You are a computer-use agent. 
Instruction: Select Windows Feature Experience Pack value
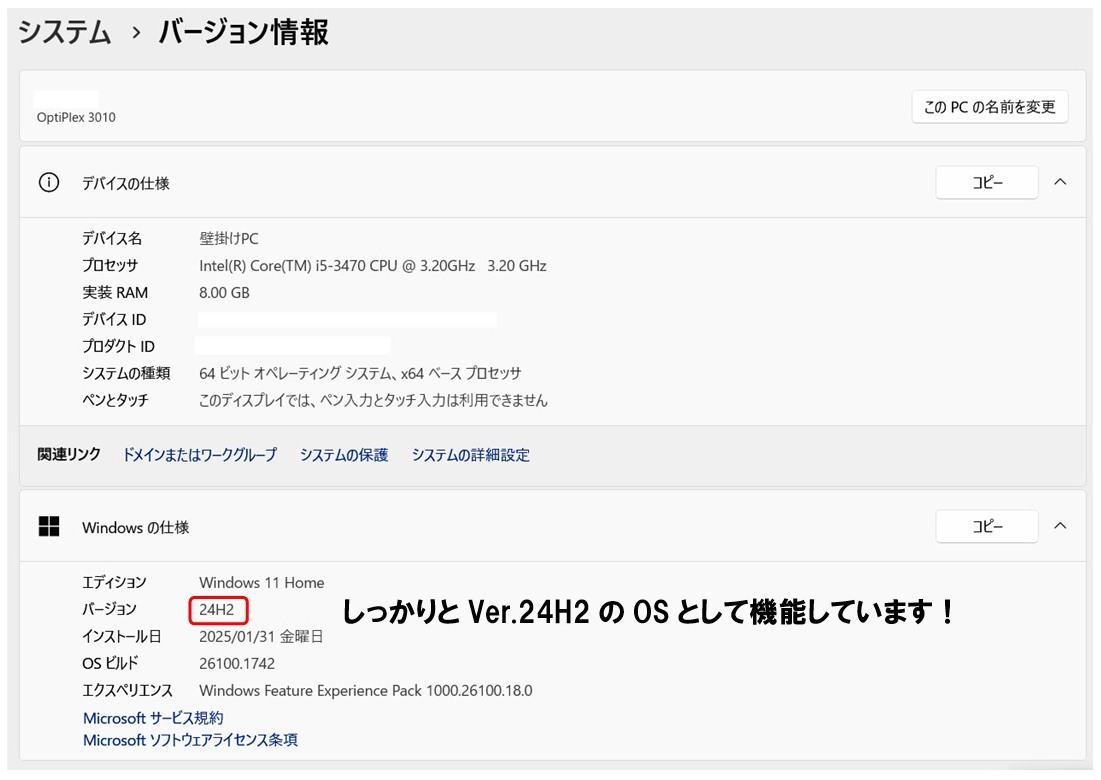(366, 691)
